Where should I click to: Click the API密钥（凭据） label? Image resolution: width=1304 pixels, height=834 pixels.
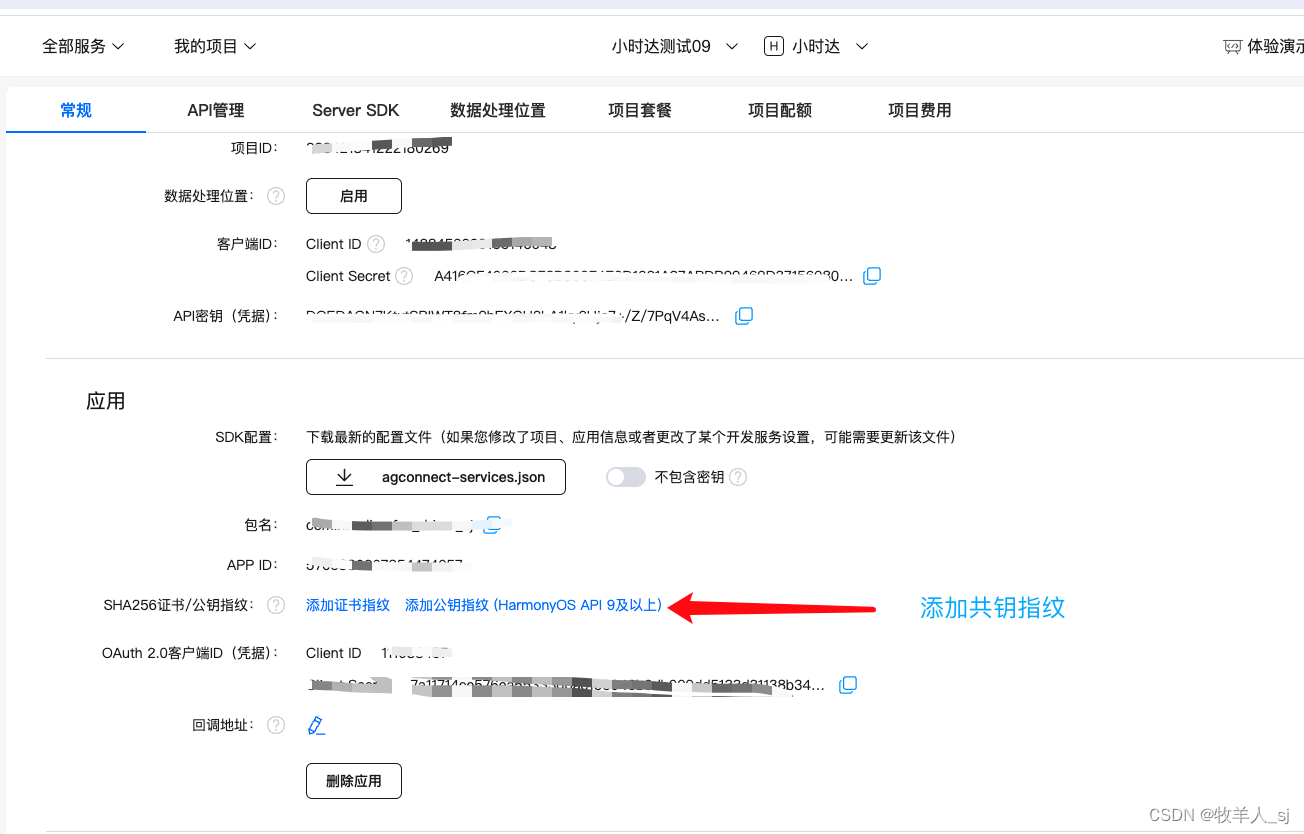pos(225,316)
